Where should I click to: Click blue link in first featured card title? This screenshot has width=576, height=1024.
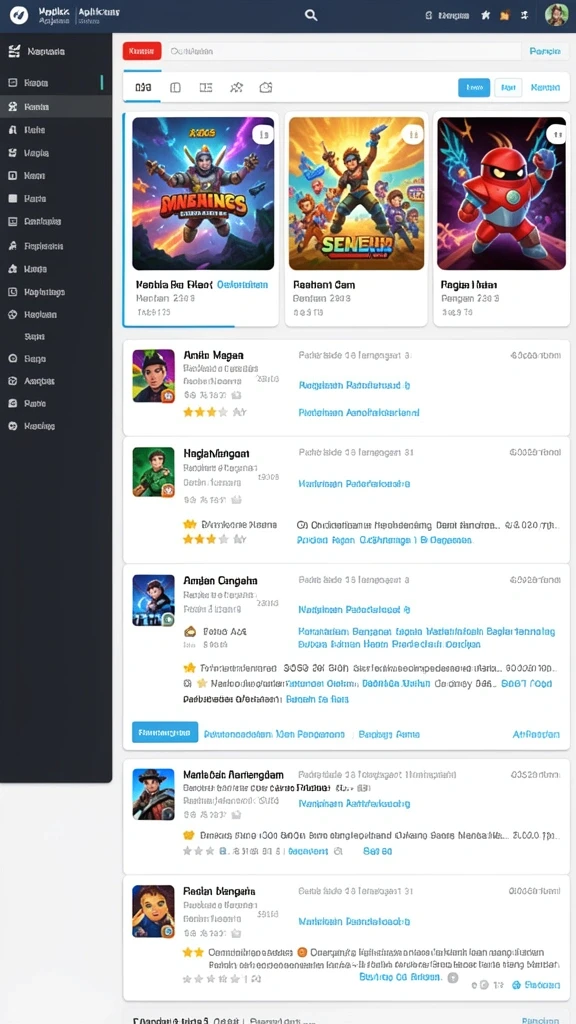tap(242, 285)
